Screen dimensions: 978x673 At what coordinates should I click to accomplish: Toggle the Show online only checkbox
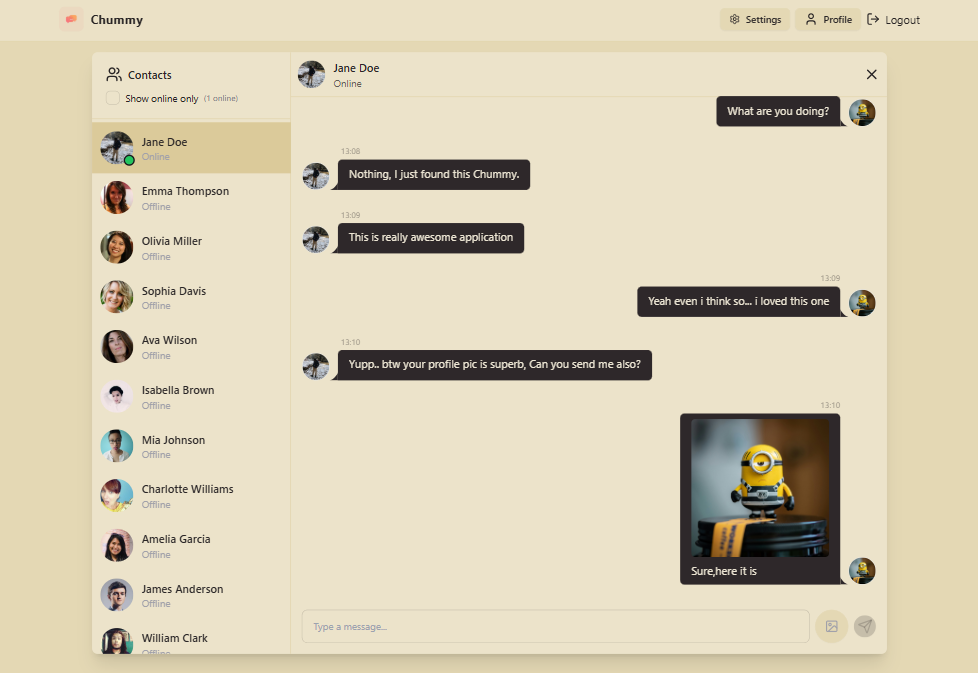(113, 98)
